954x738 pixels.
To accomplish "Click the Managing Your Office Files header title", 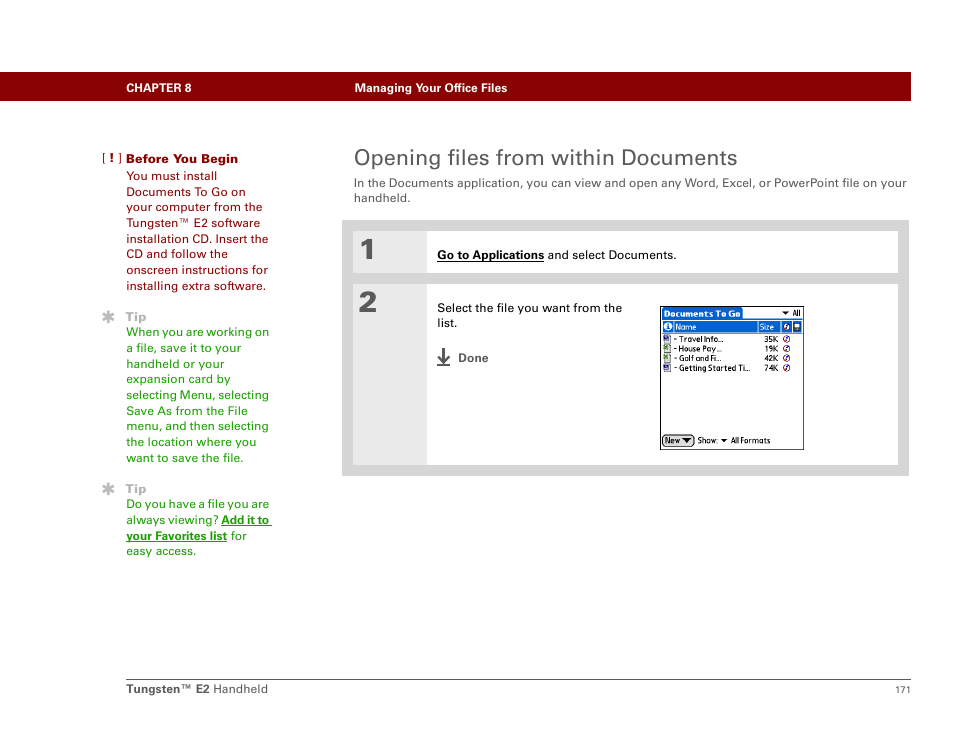I will click(x=431, y=88).
